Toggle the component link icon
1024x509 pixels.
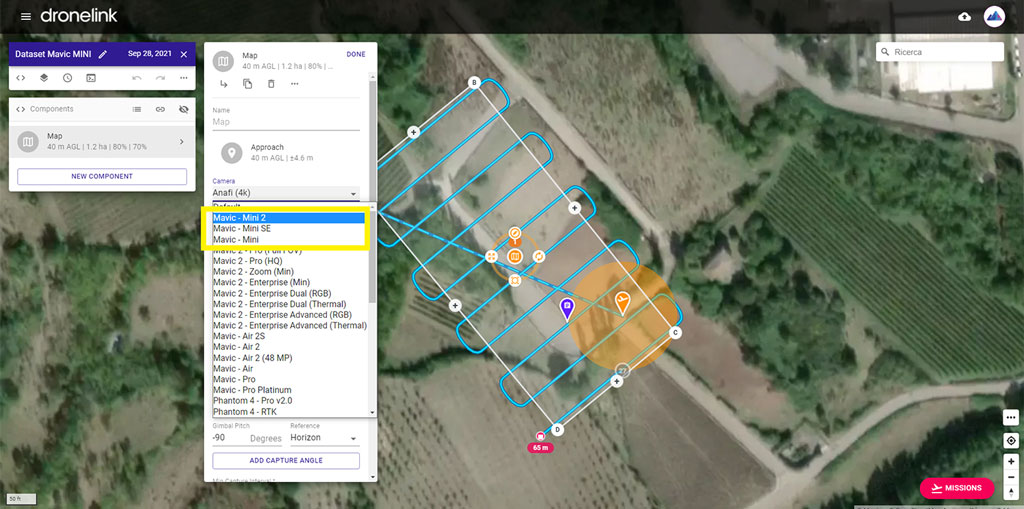[x=160, y=109]
